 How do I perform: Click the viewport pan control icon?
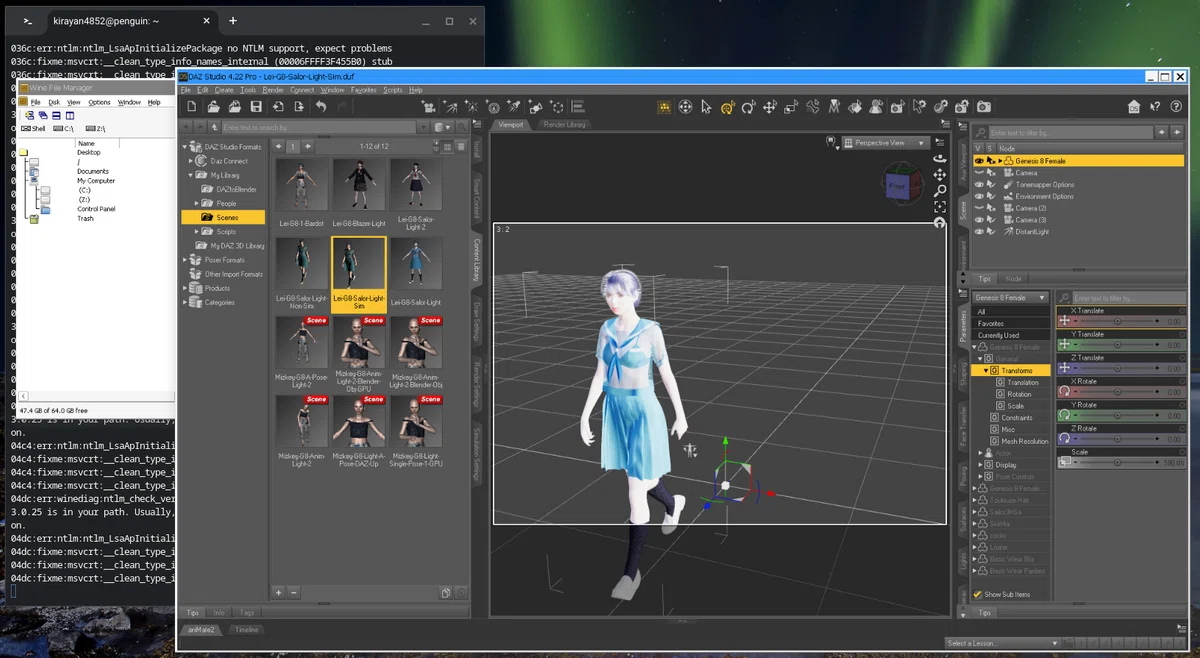pos(940,174)
